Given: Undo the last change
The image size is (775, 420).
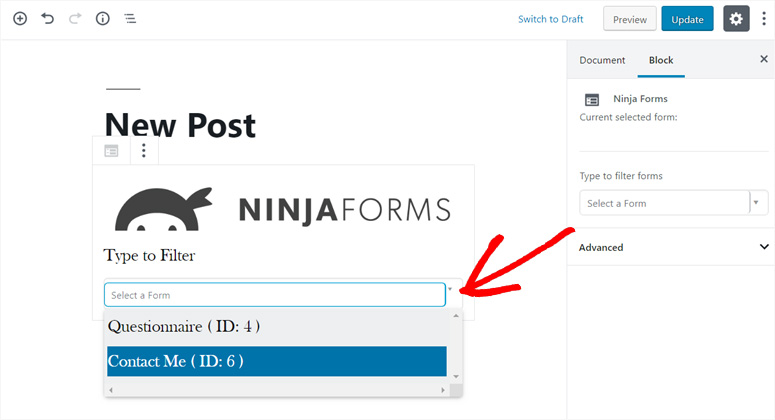Looking at the screenshot, I should click(47, 19).
